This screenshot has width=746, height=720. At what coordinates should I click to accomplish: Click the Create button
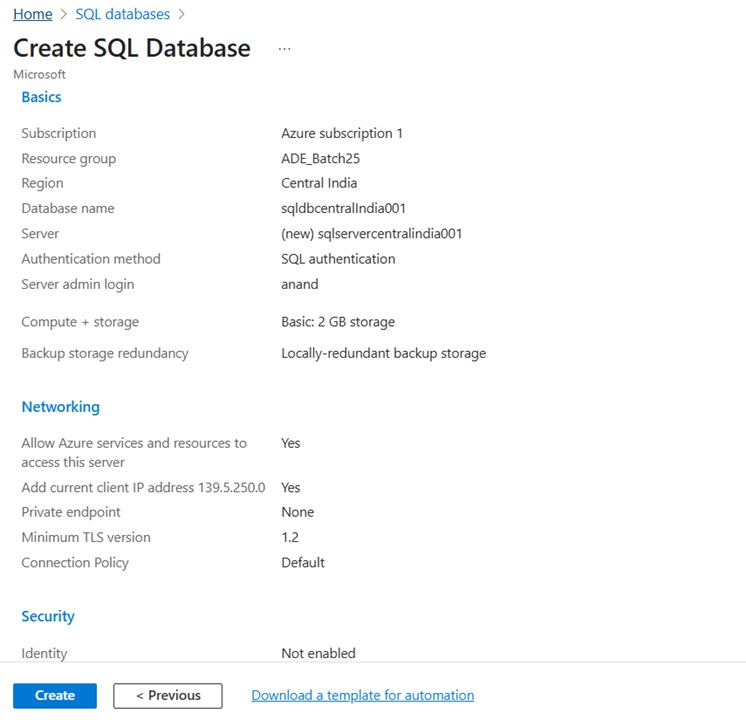(x=55, y=695)
